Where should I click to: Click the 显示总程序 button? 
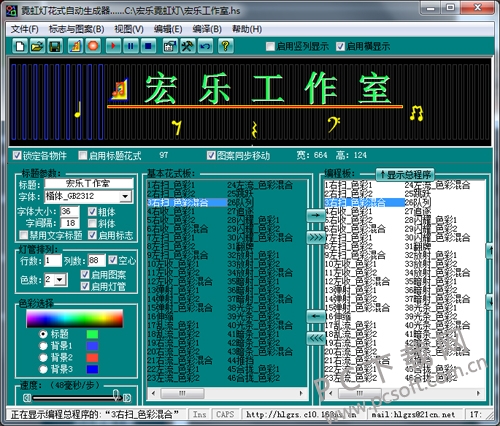pos(405,175)
